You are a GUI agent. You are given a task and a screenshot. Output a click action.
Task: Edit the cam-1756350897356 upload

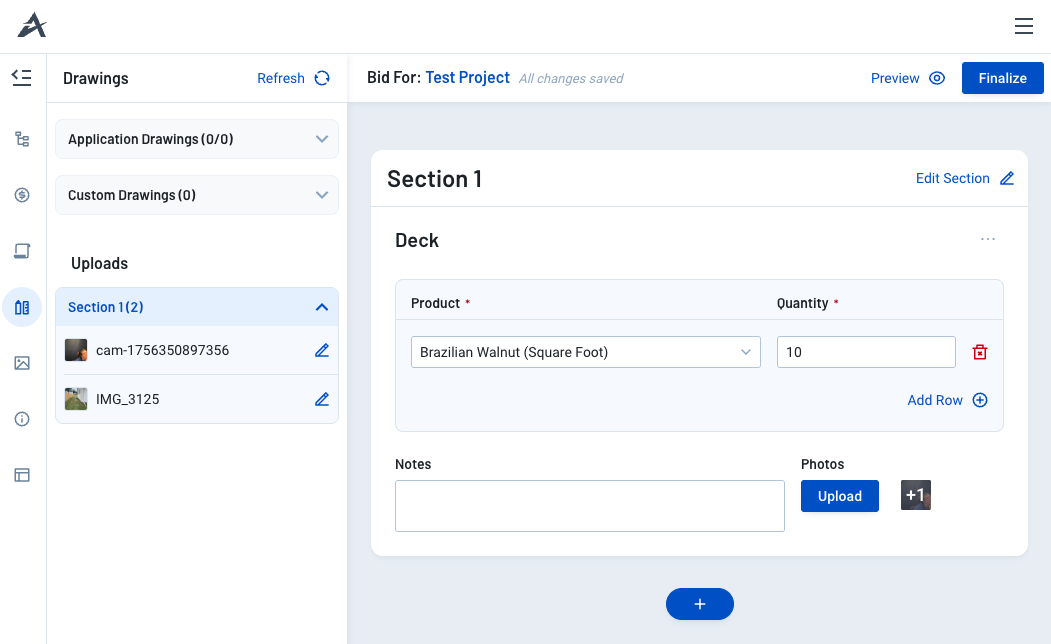(x=322, y=350)
